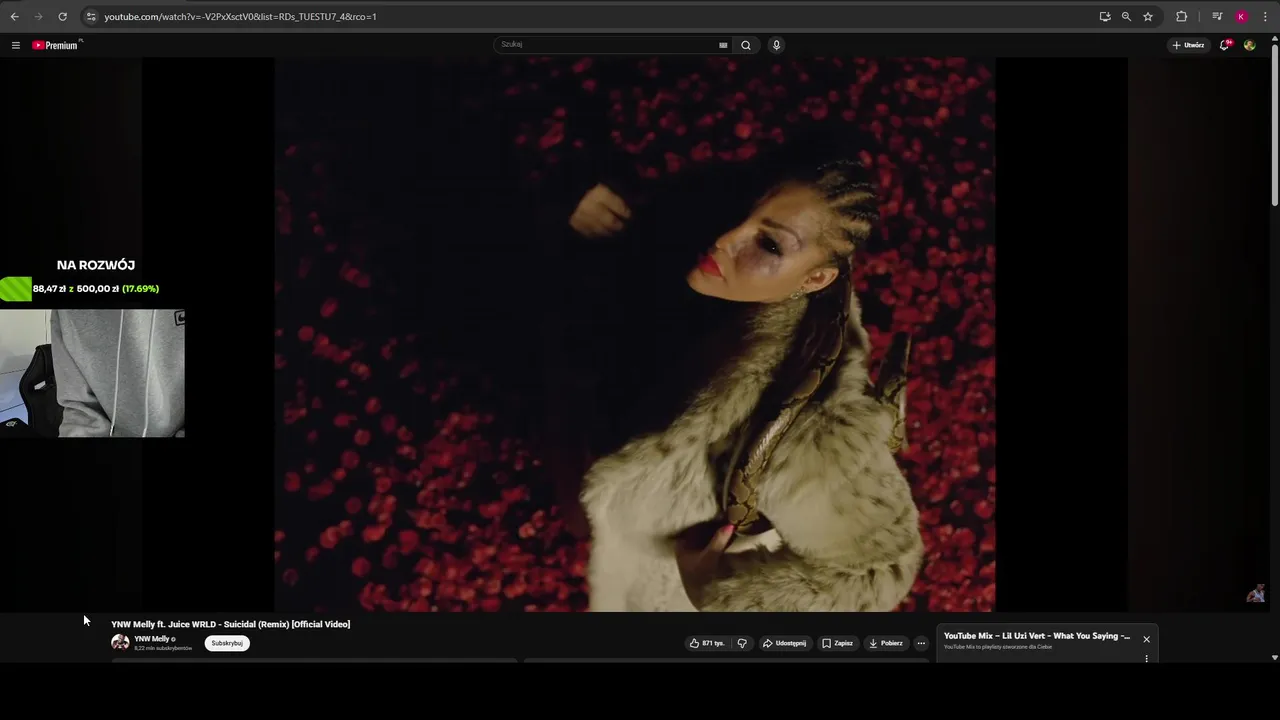Screen dimensions: 1280x720
Task: Open the YouTube hamburger guide menu
Action: tap(15, 45)
